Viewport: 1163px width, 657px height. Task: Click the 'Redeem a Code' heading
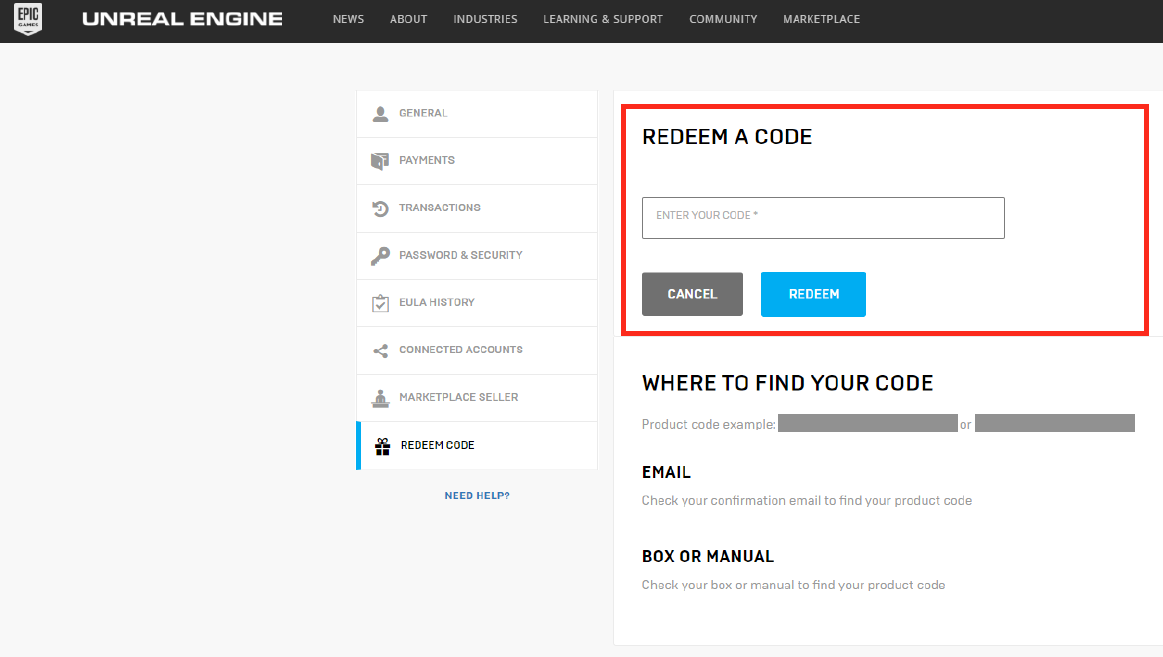point(727,137)
